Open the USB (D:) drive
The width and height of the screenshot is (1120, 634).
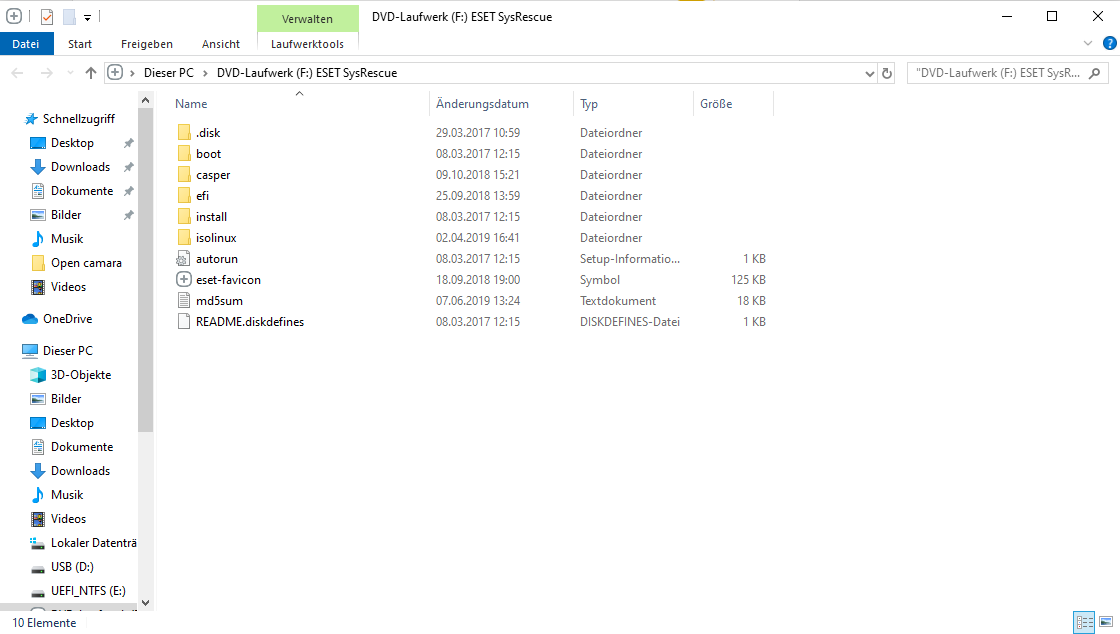[72, 567]
